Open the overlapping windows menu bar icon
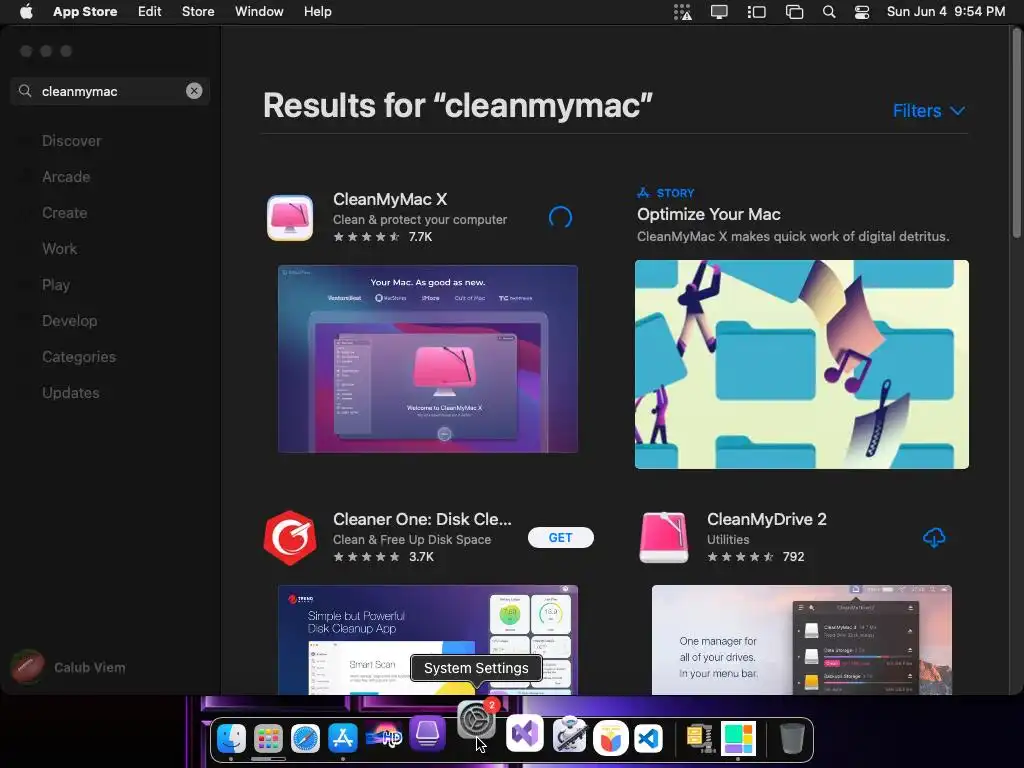 (794, 12)
